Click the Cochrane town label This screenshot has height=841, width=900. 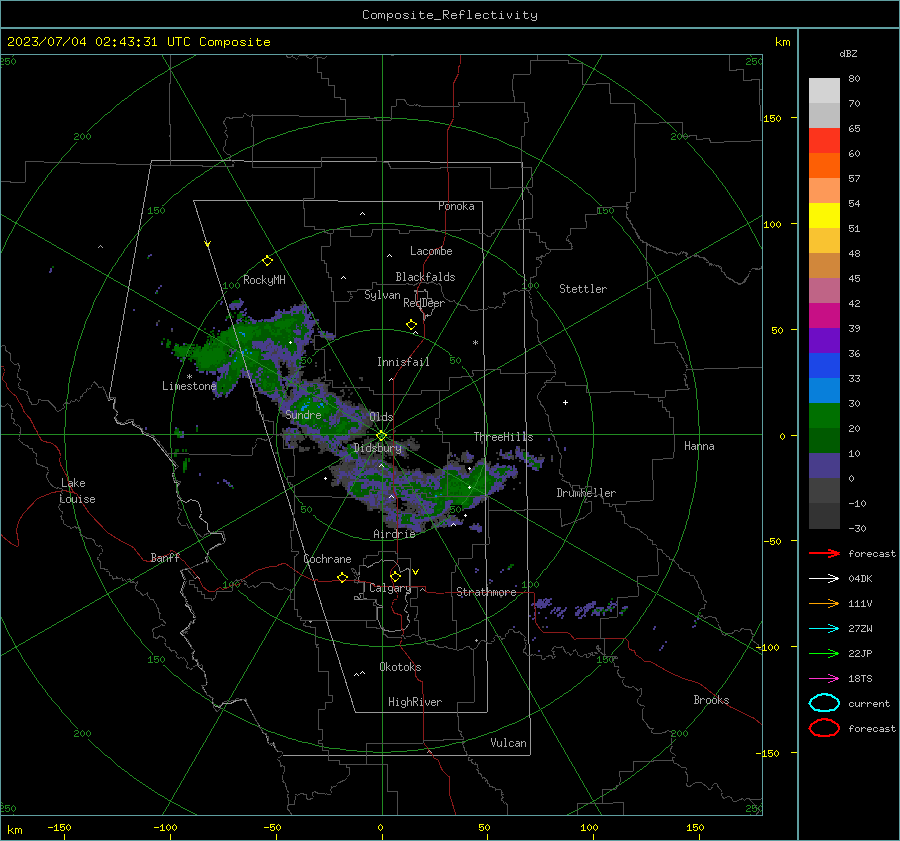tap(327, 559)
